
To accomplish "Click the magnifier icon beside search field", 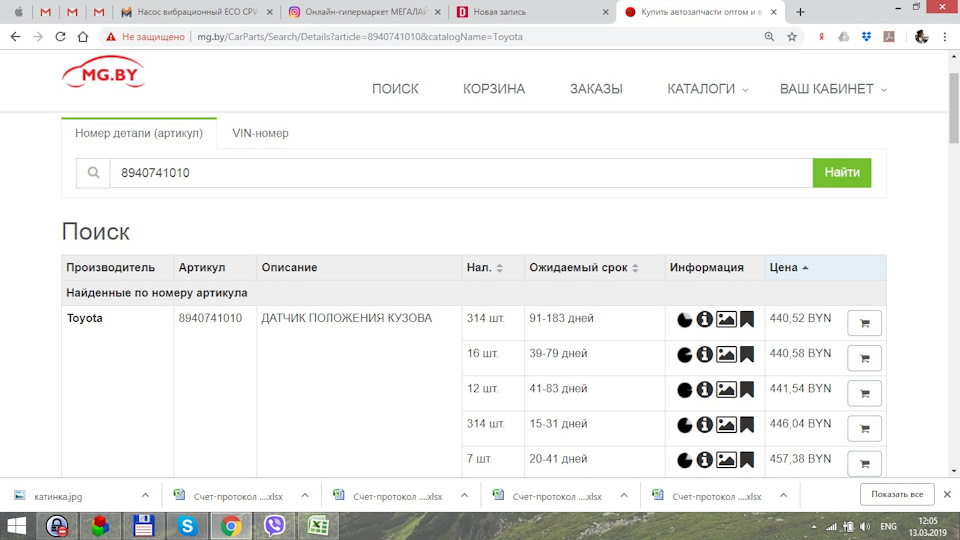I will 93,173.
